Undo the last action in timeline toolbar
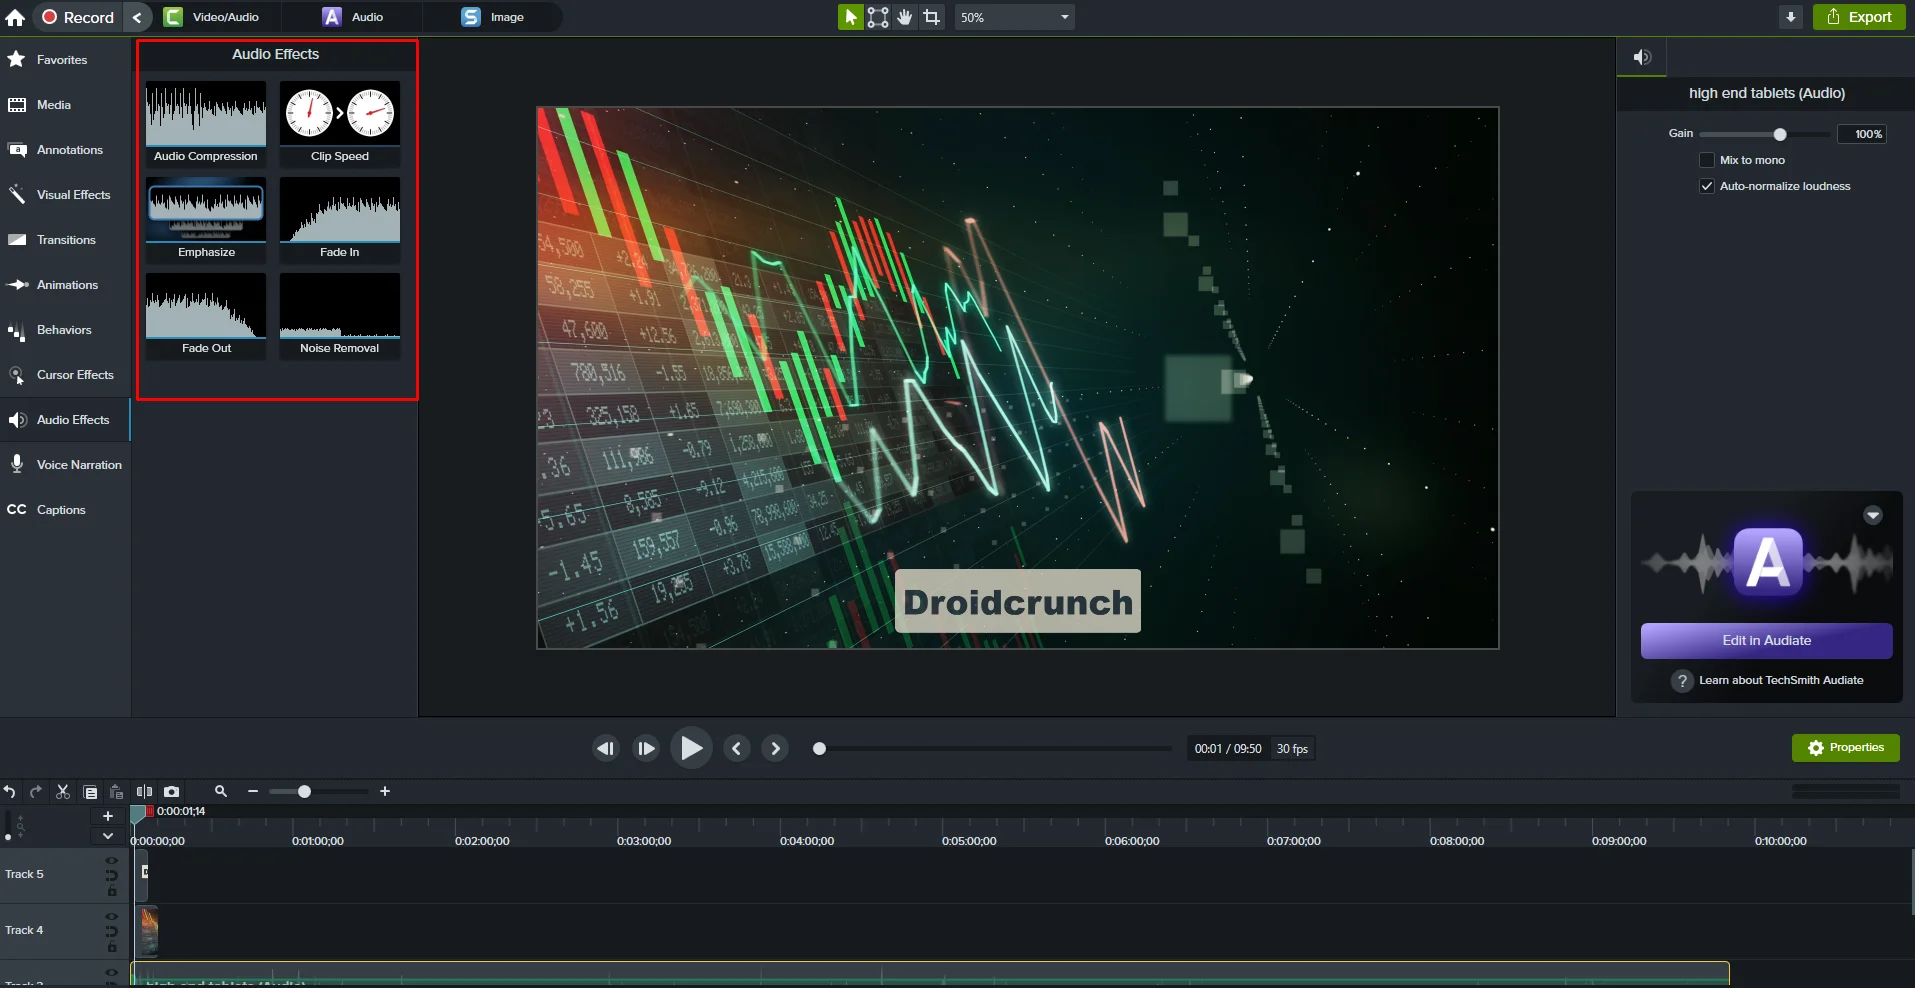 pyautogui.click(x=9, y=792)
